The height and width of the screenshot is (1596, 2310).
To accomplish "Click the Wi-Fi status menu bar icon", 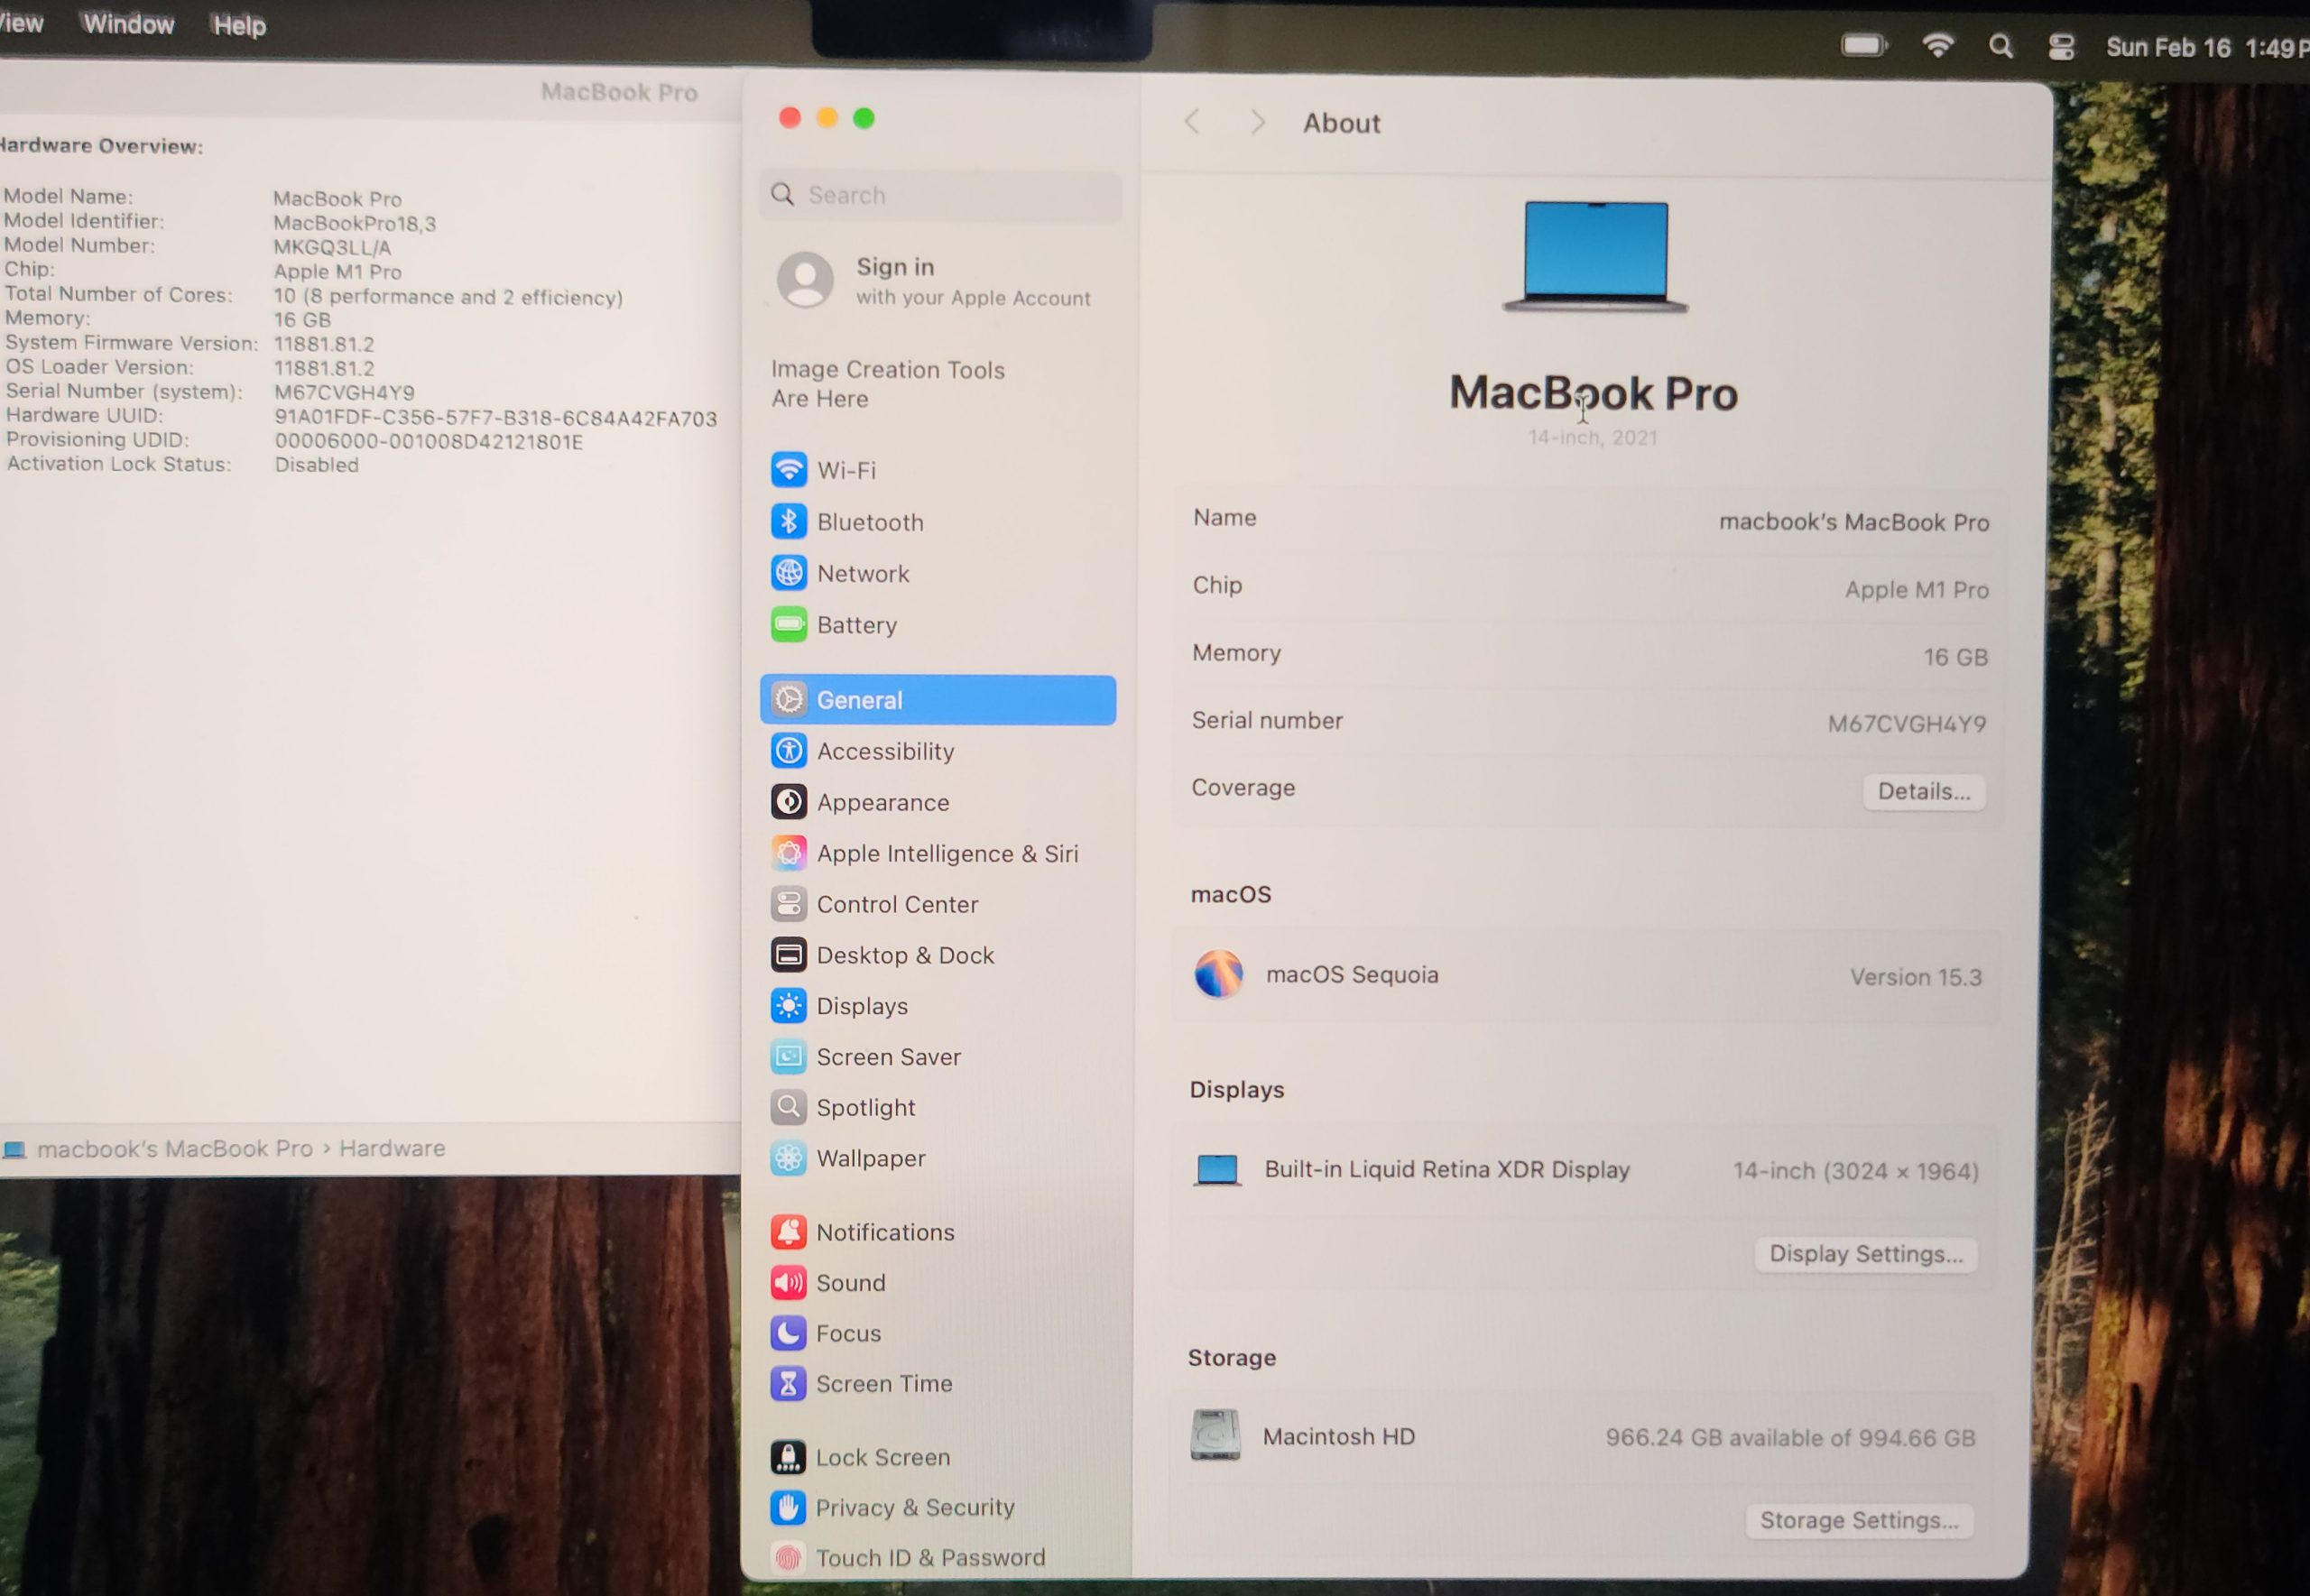I will click(1938, 45).
